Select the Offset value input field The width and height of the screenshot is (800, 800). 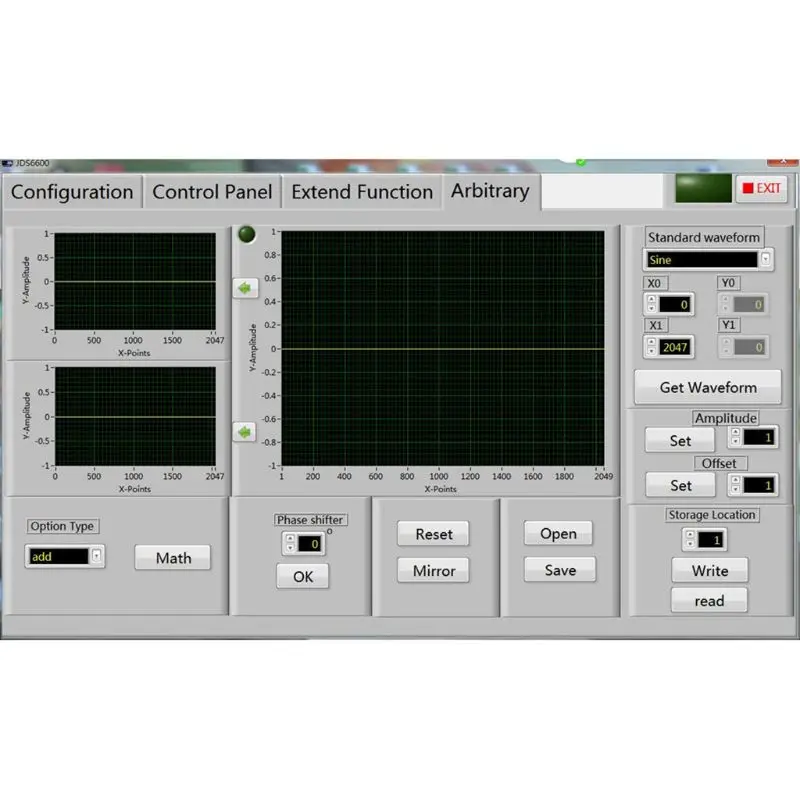[759, 485]
